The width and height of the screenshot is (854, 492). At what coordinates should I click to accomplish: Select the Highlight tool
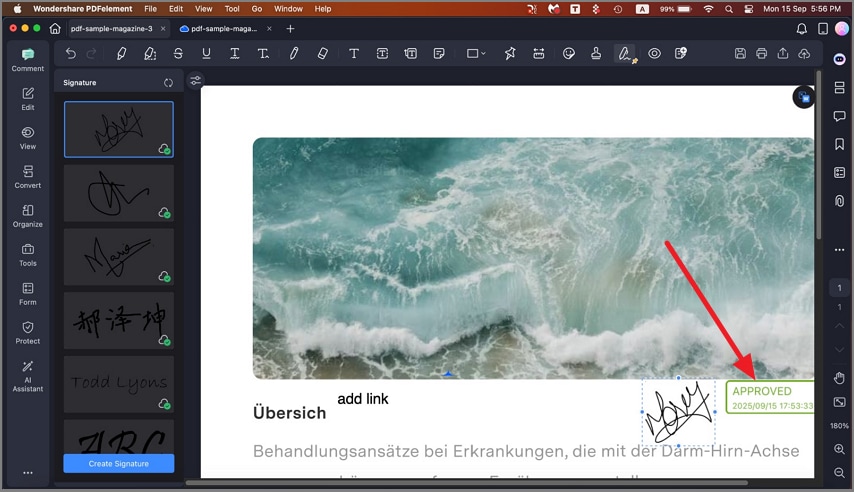(x=121, y=53)
